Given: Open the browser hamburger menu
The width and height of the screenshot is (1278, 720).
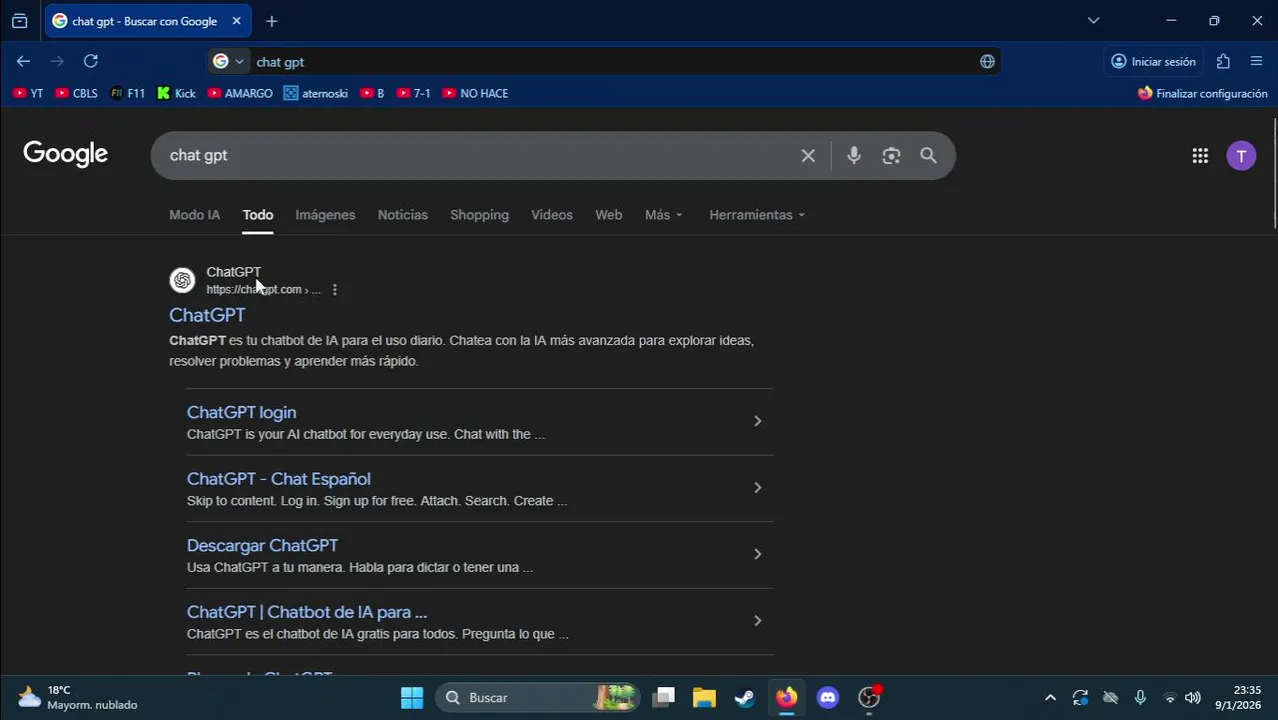Looking at the screenshot, I should coord(1257,61).
